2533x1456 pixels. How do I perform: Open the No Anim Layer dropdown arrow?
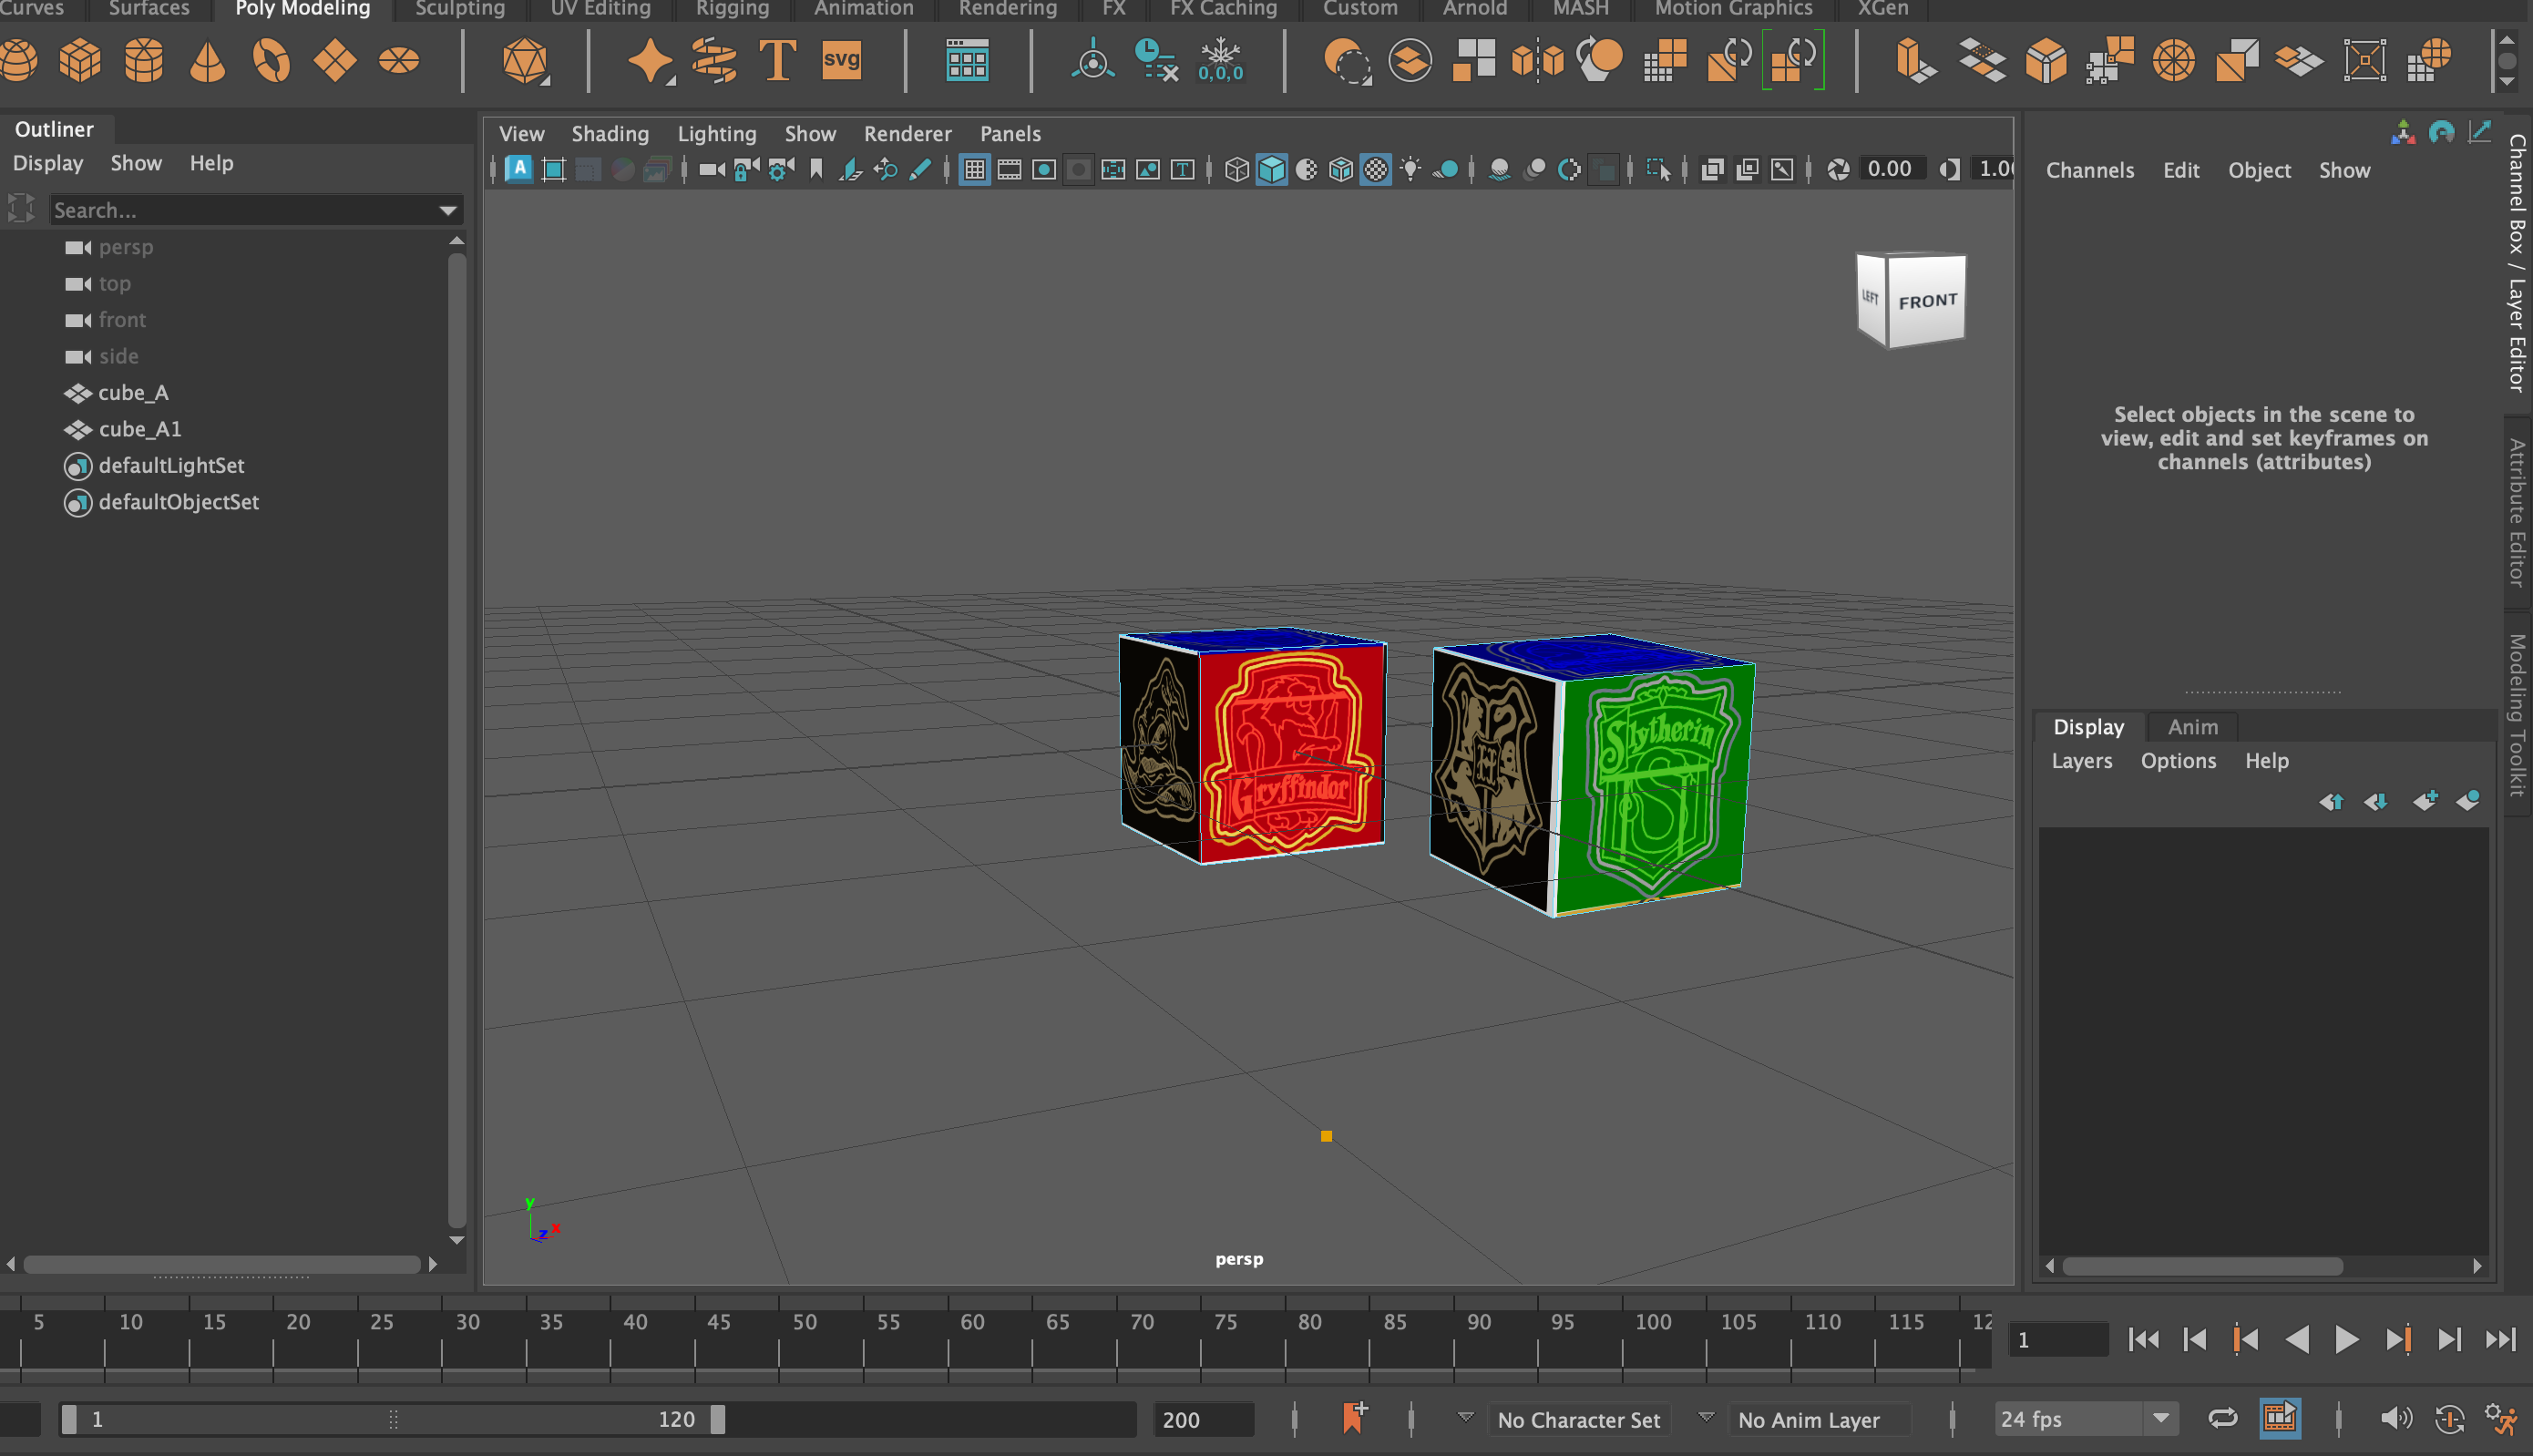[x=1706, y=1417]
